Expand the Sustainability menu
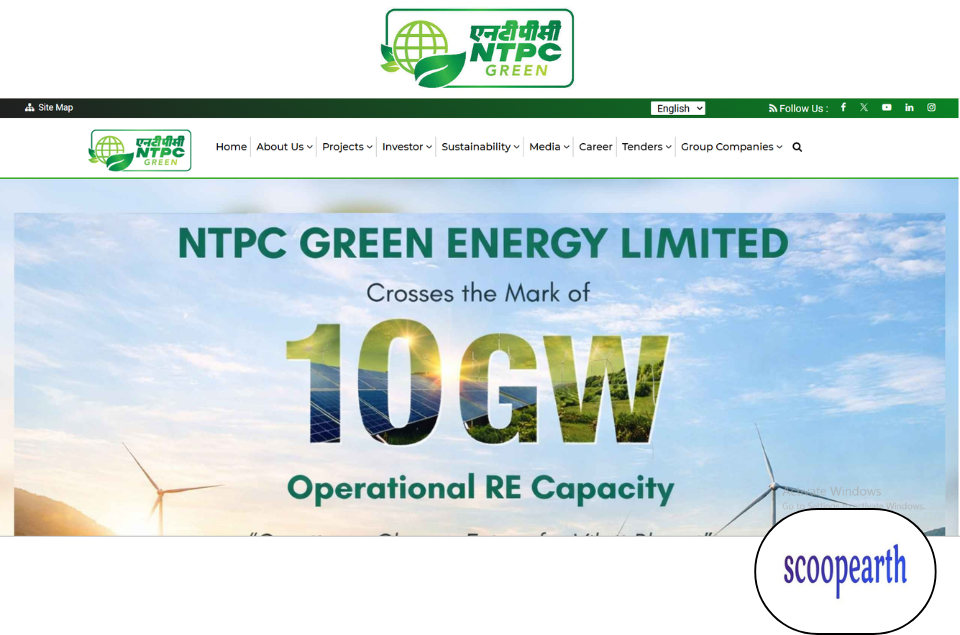The height and width of the screenshot is (635, 960). click(x=480, y=147)
